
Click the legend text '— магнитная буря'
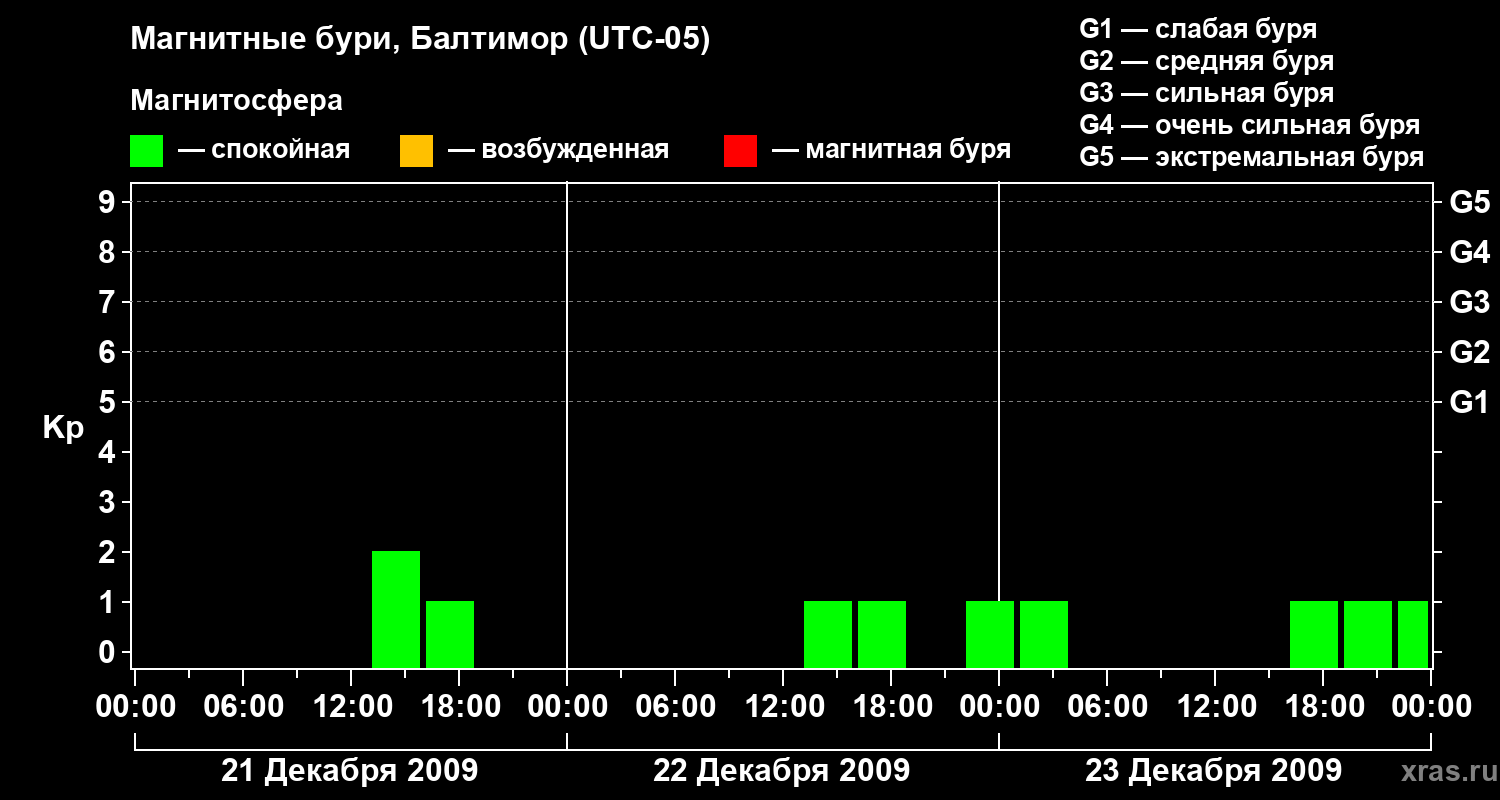click(892, 151)
